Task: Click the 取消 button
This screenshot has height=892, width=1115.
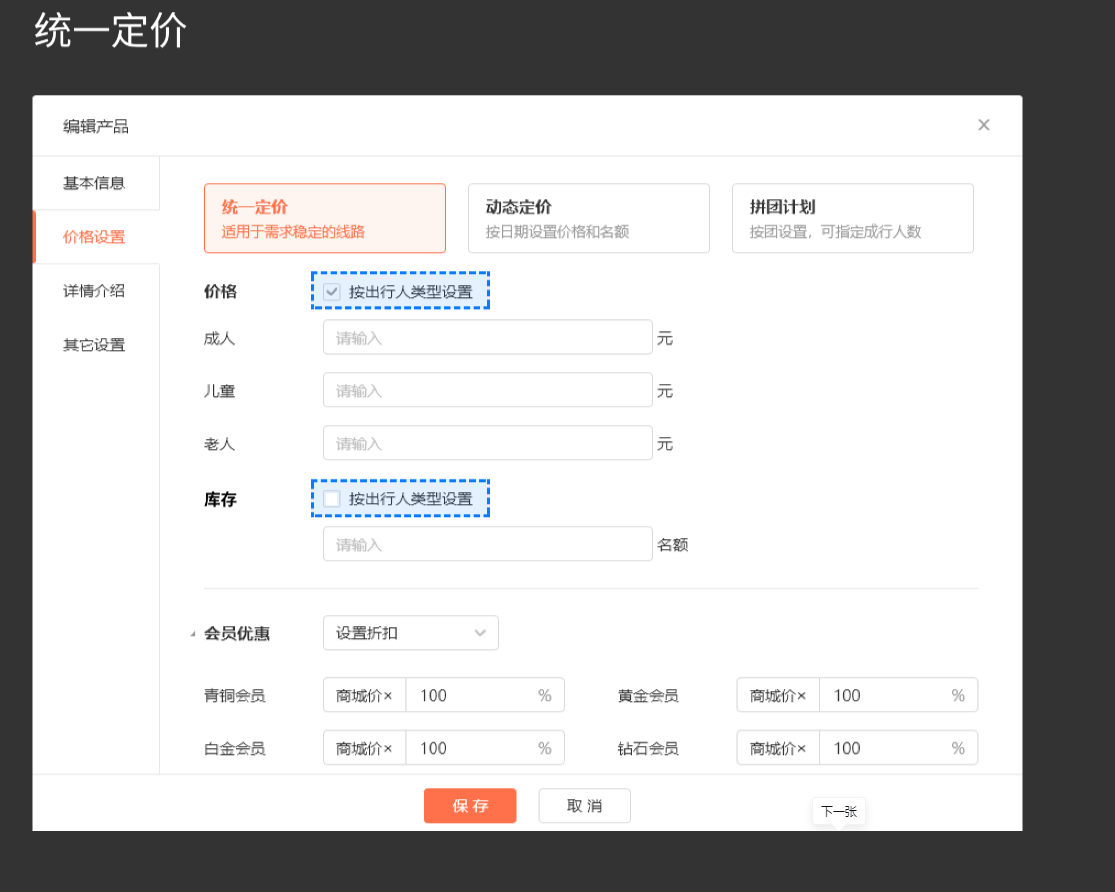Action: point(585,806)
